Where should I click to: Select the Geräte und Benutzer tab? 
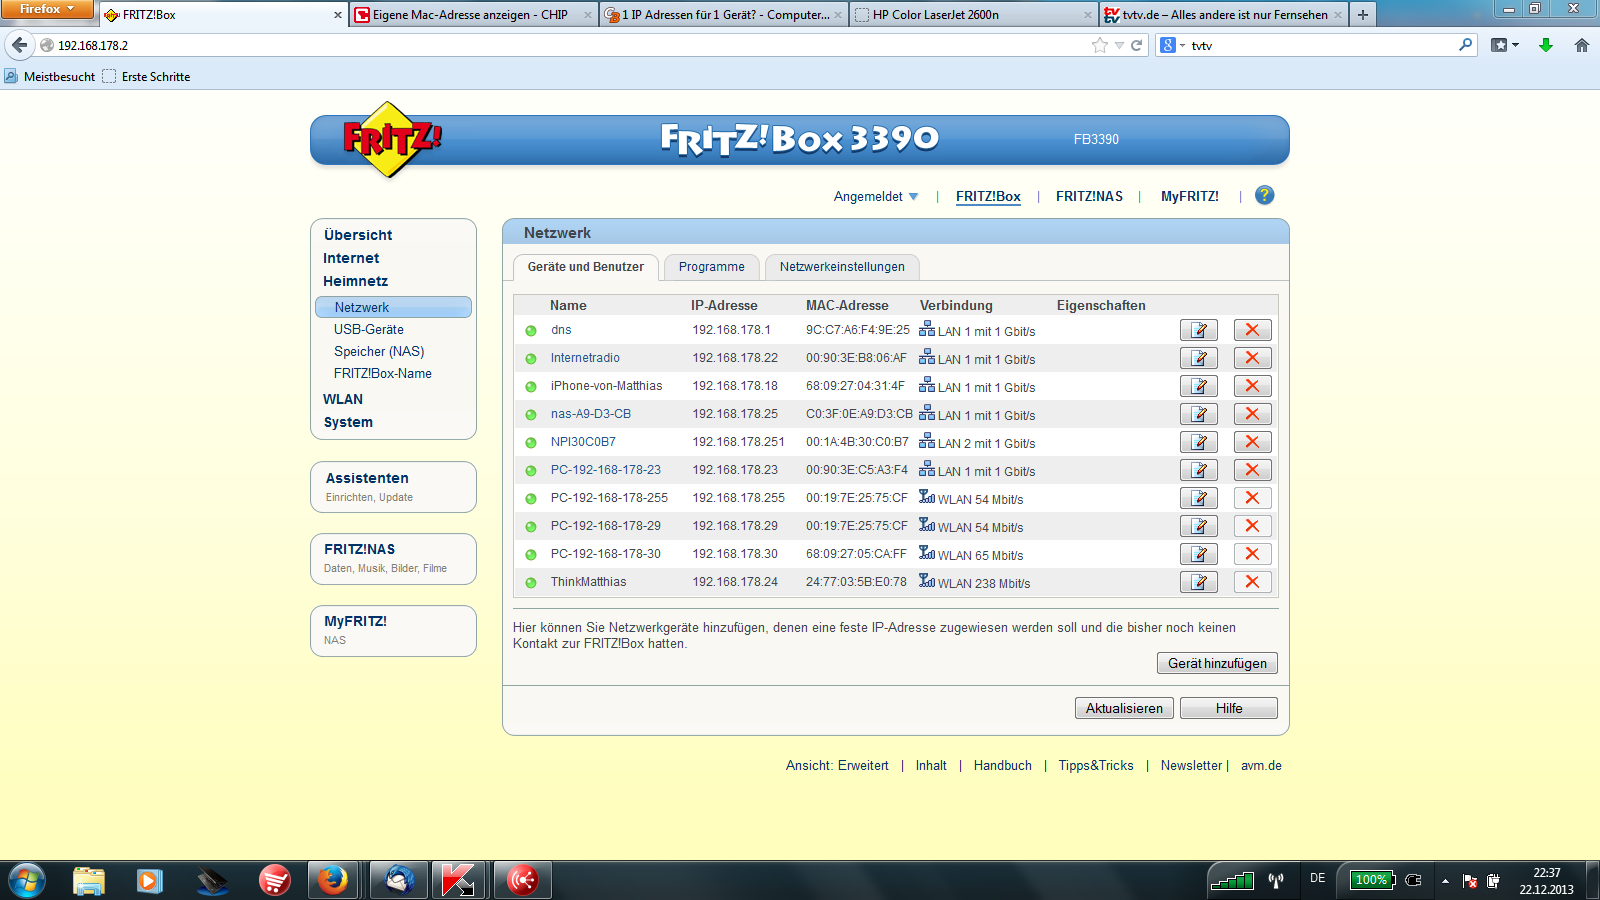click(x=586, y=267)
